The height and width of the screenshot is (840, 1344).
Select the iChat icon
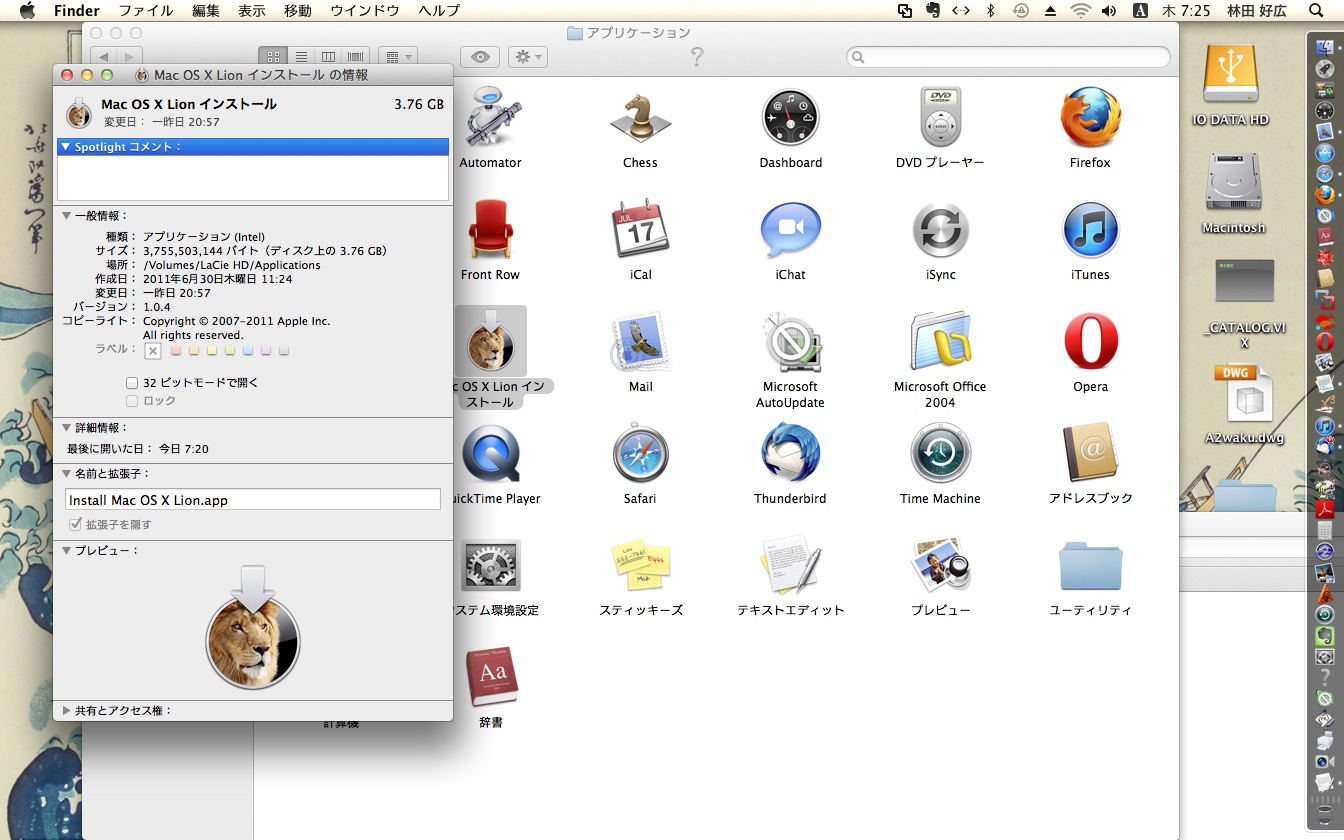tap(790, 230)
